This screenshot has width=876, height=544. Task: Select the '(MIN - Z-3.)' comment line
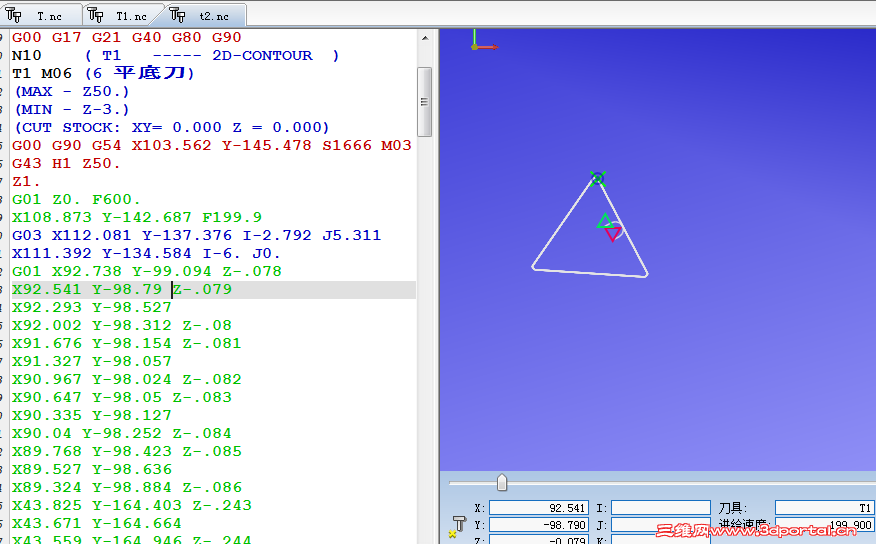coord(72,109)
